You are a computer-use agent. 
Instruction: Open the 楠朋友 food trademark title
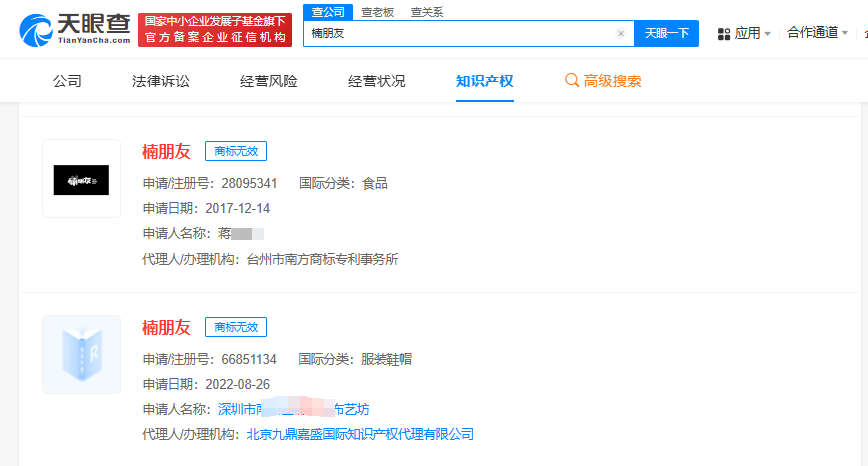[x=166, y=151]
